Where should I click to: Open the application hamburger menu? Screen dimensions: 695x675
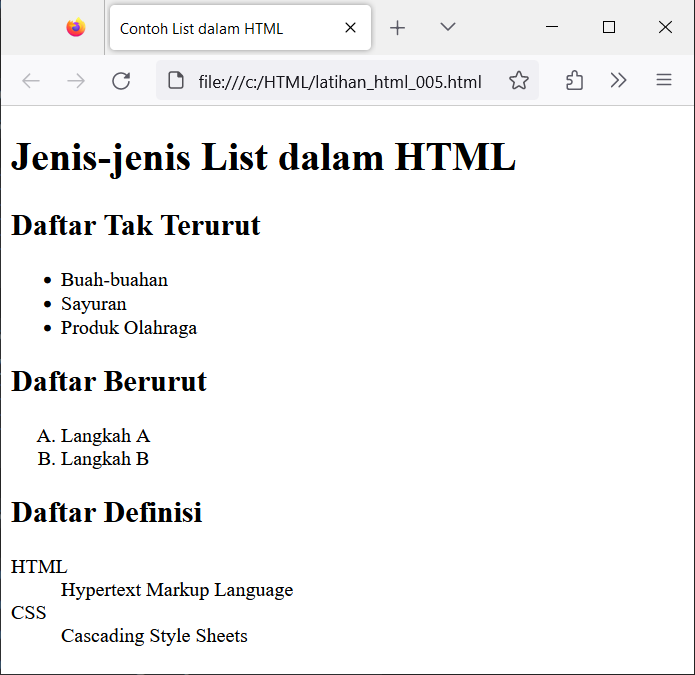(664, 80)
